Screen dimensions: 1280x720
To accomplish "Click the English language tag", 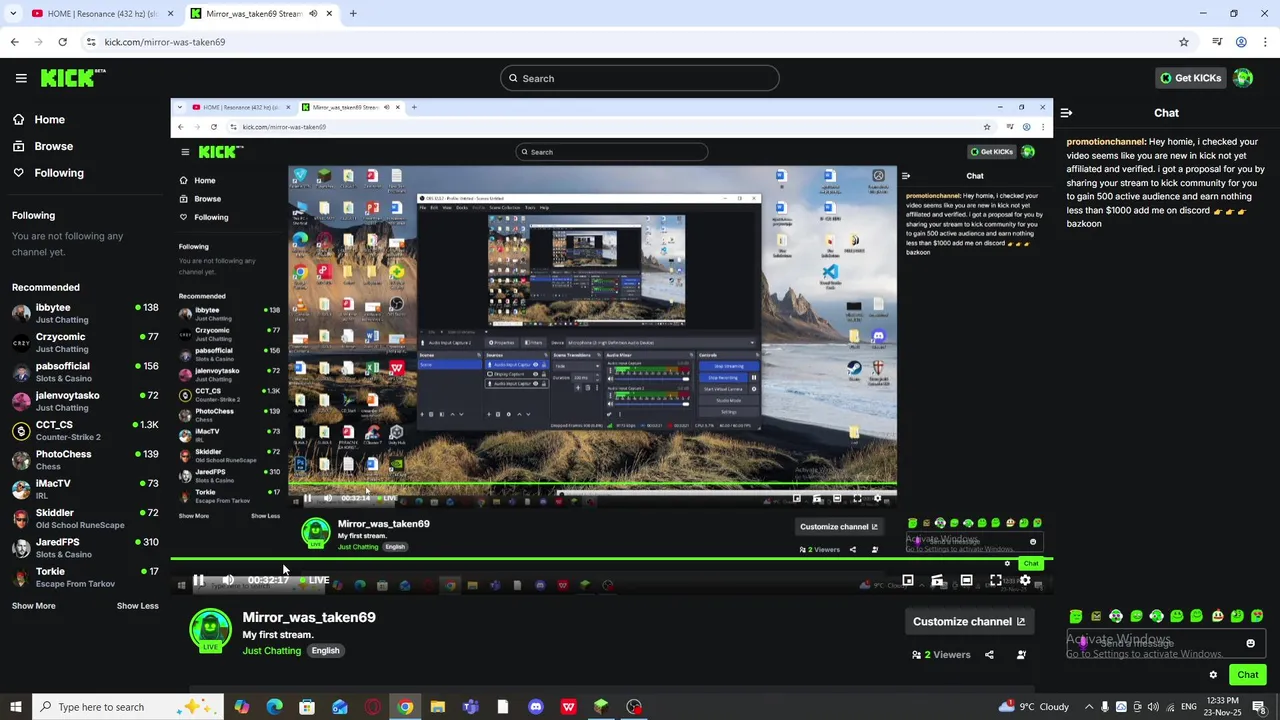I will click(x=325, y=650).
